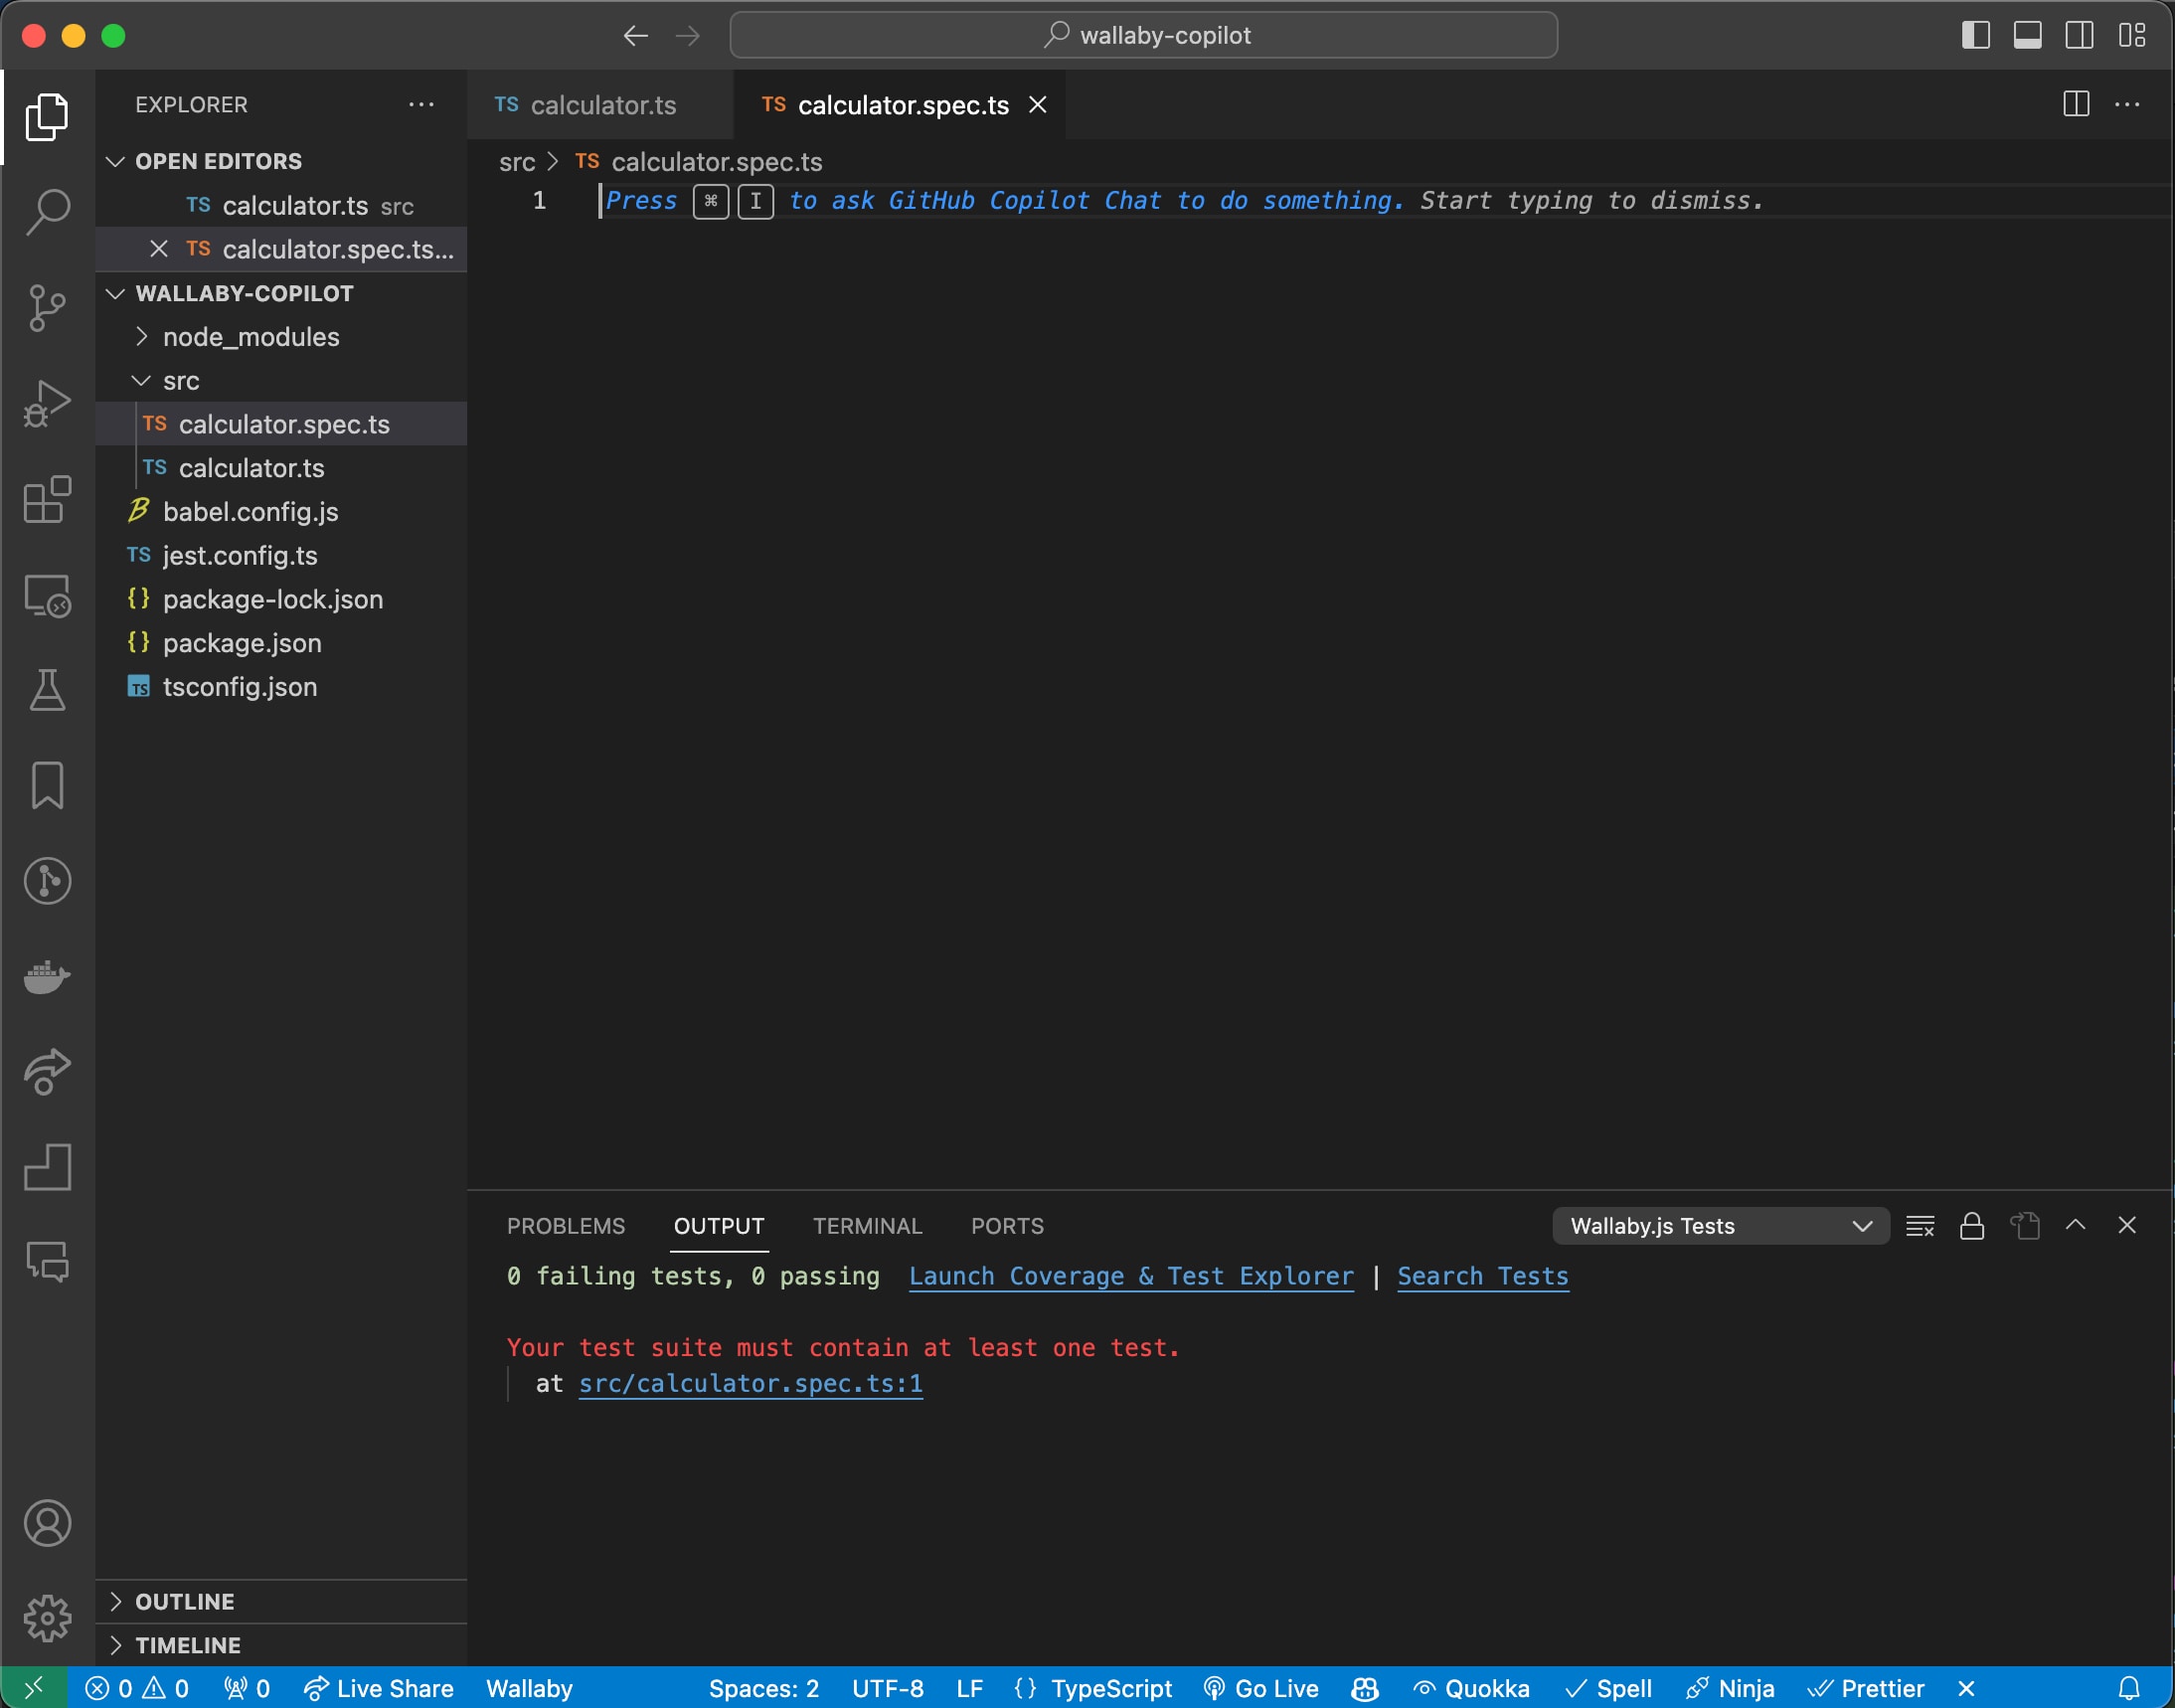Click Go Live server toggle
2175x1708 pixels.
click(1260, 1689)
